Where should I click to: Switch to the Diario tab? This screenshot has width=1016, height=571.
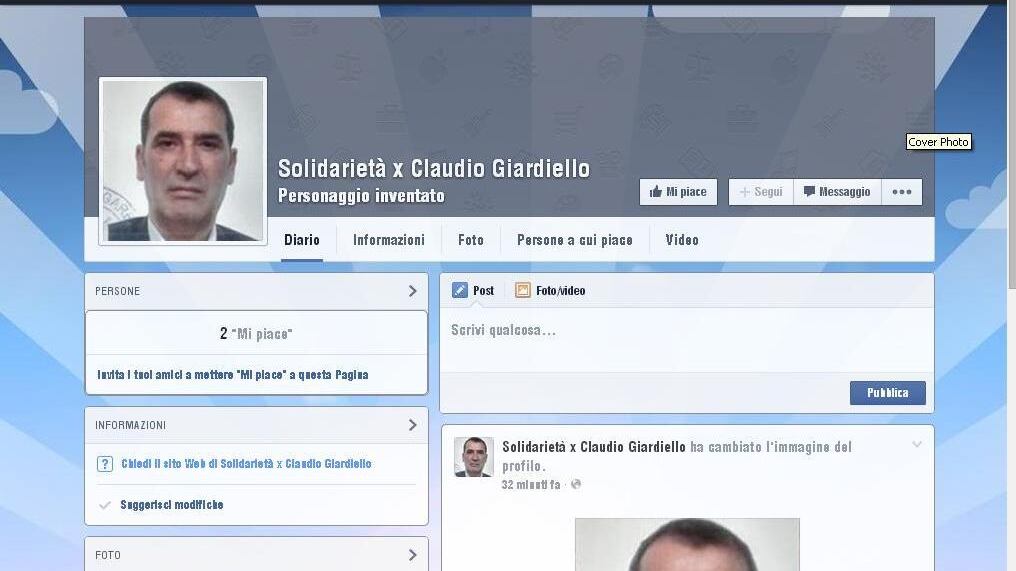(x=302, y=240)
